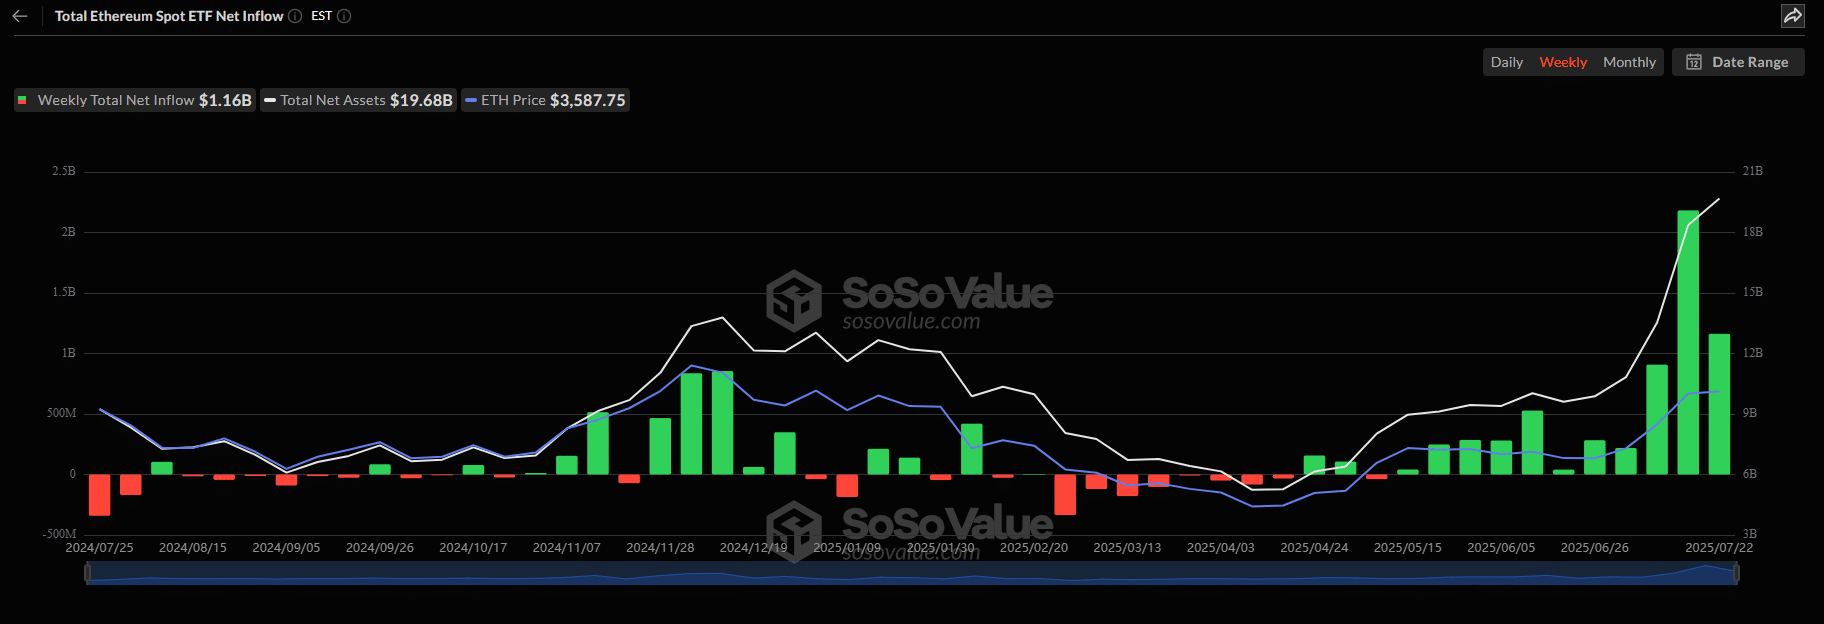Click the -500M left axis label
Viewport: 1824px width, 624px height.
point(60,534)
